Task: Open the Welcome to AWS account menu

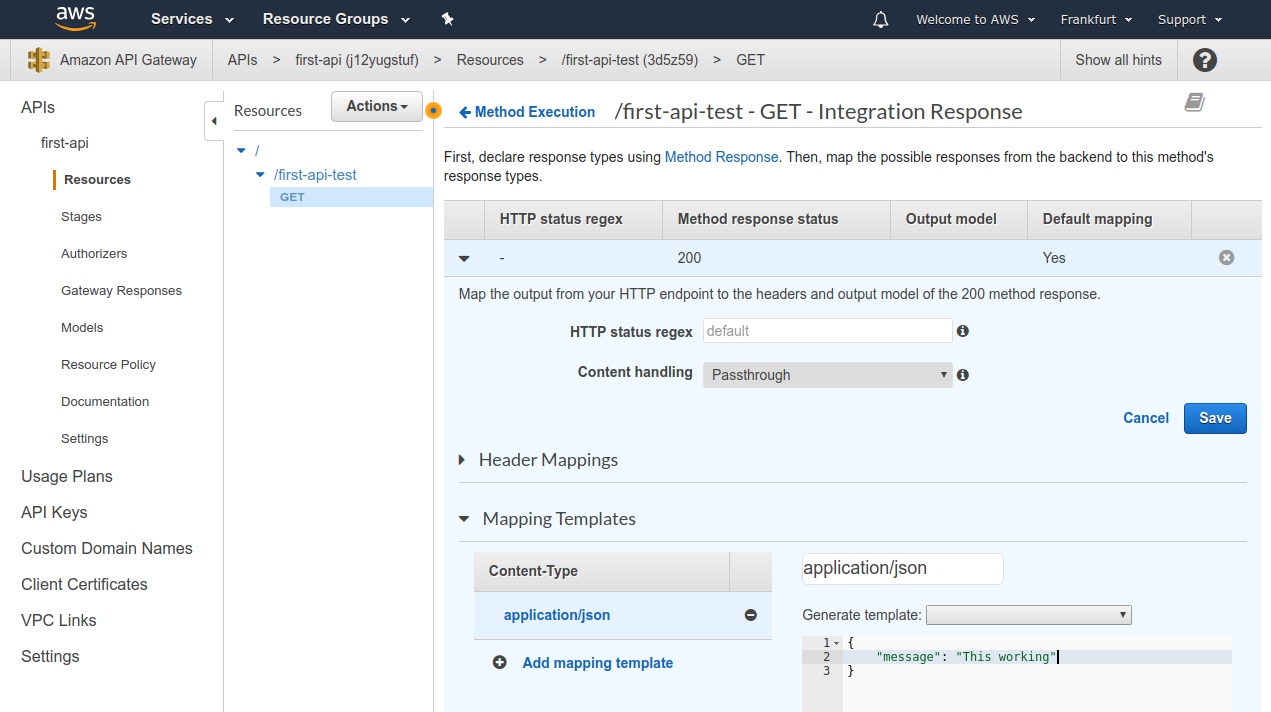Action: (x=975, y=19)
